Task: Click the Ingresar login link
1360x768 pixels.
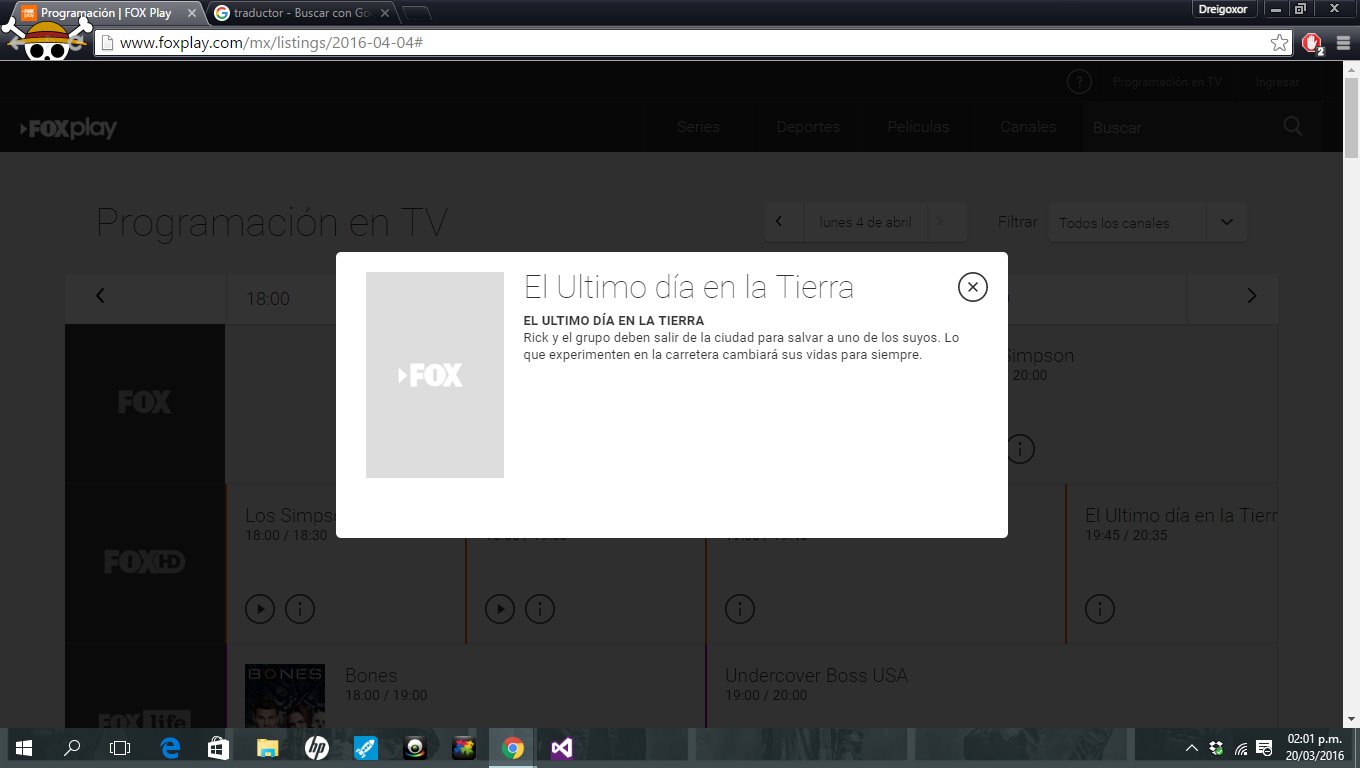Action: (x=1277, y=82)
